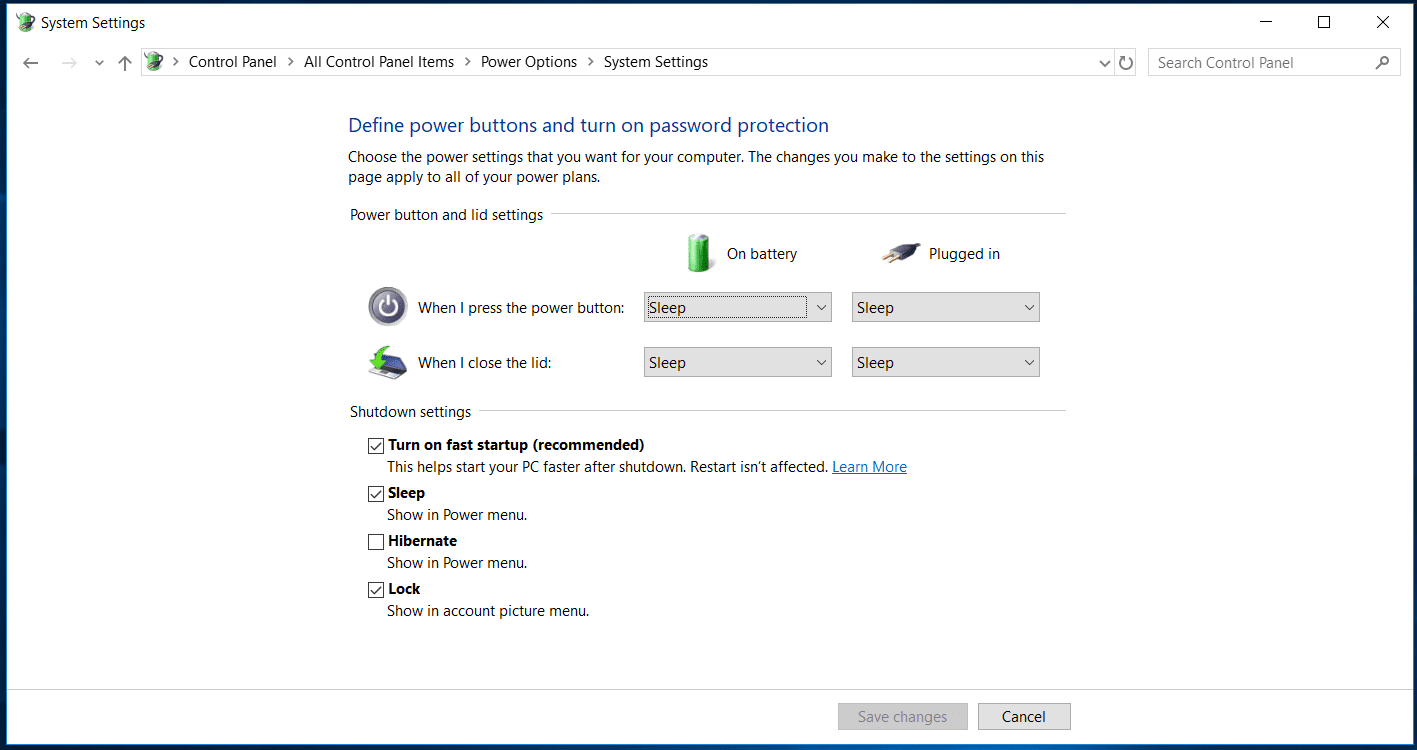The width and height of the screenshot is (1417, 750).
Task: Click the laptop lid close icon
Action: tap(388, 362)
